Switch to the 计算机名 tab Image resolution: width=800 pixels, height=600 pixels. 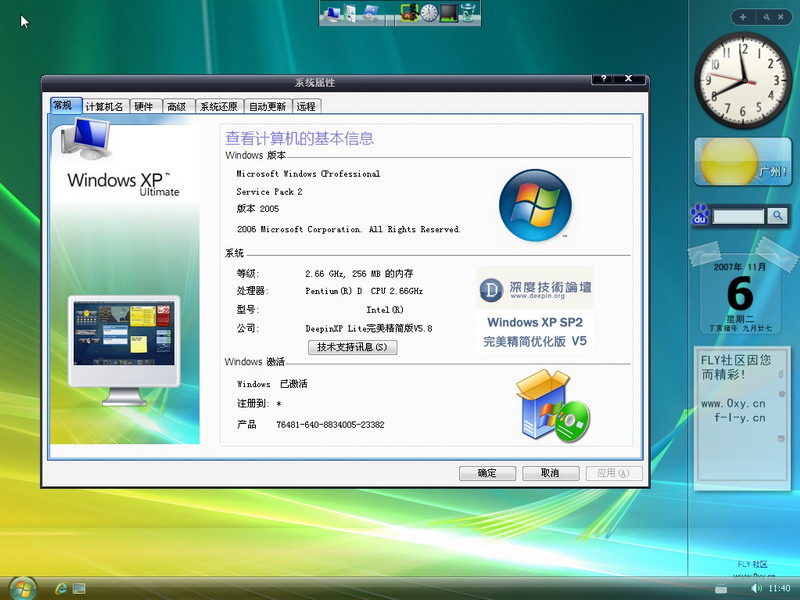coord(105,106)
